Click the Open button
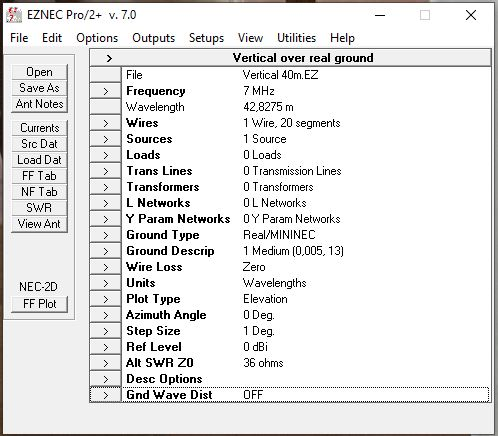Screen dimensions: 498x436 click(x=39, y=72)
